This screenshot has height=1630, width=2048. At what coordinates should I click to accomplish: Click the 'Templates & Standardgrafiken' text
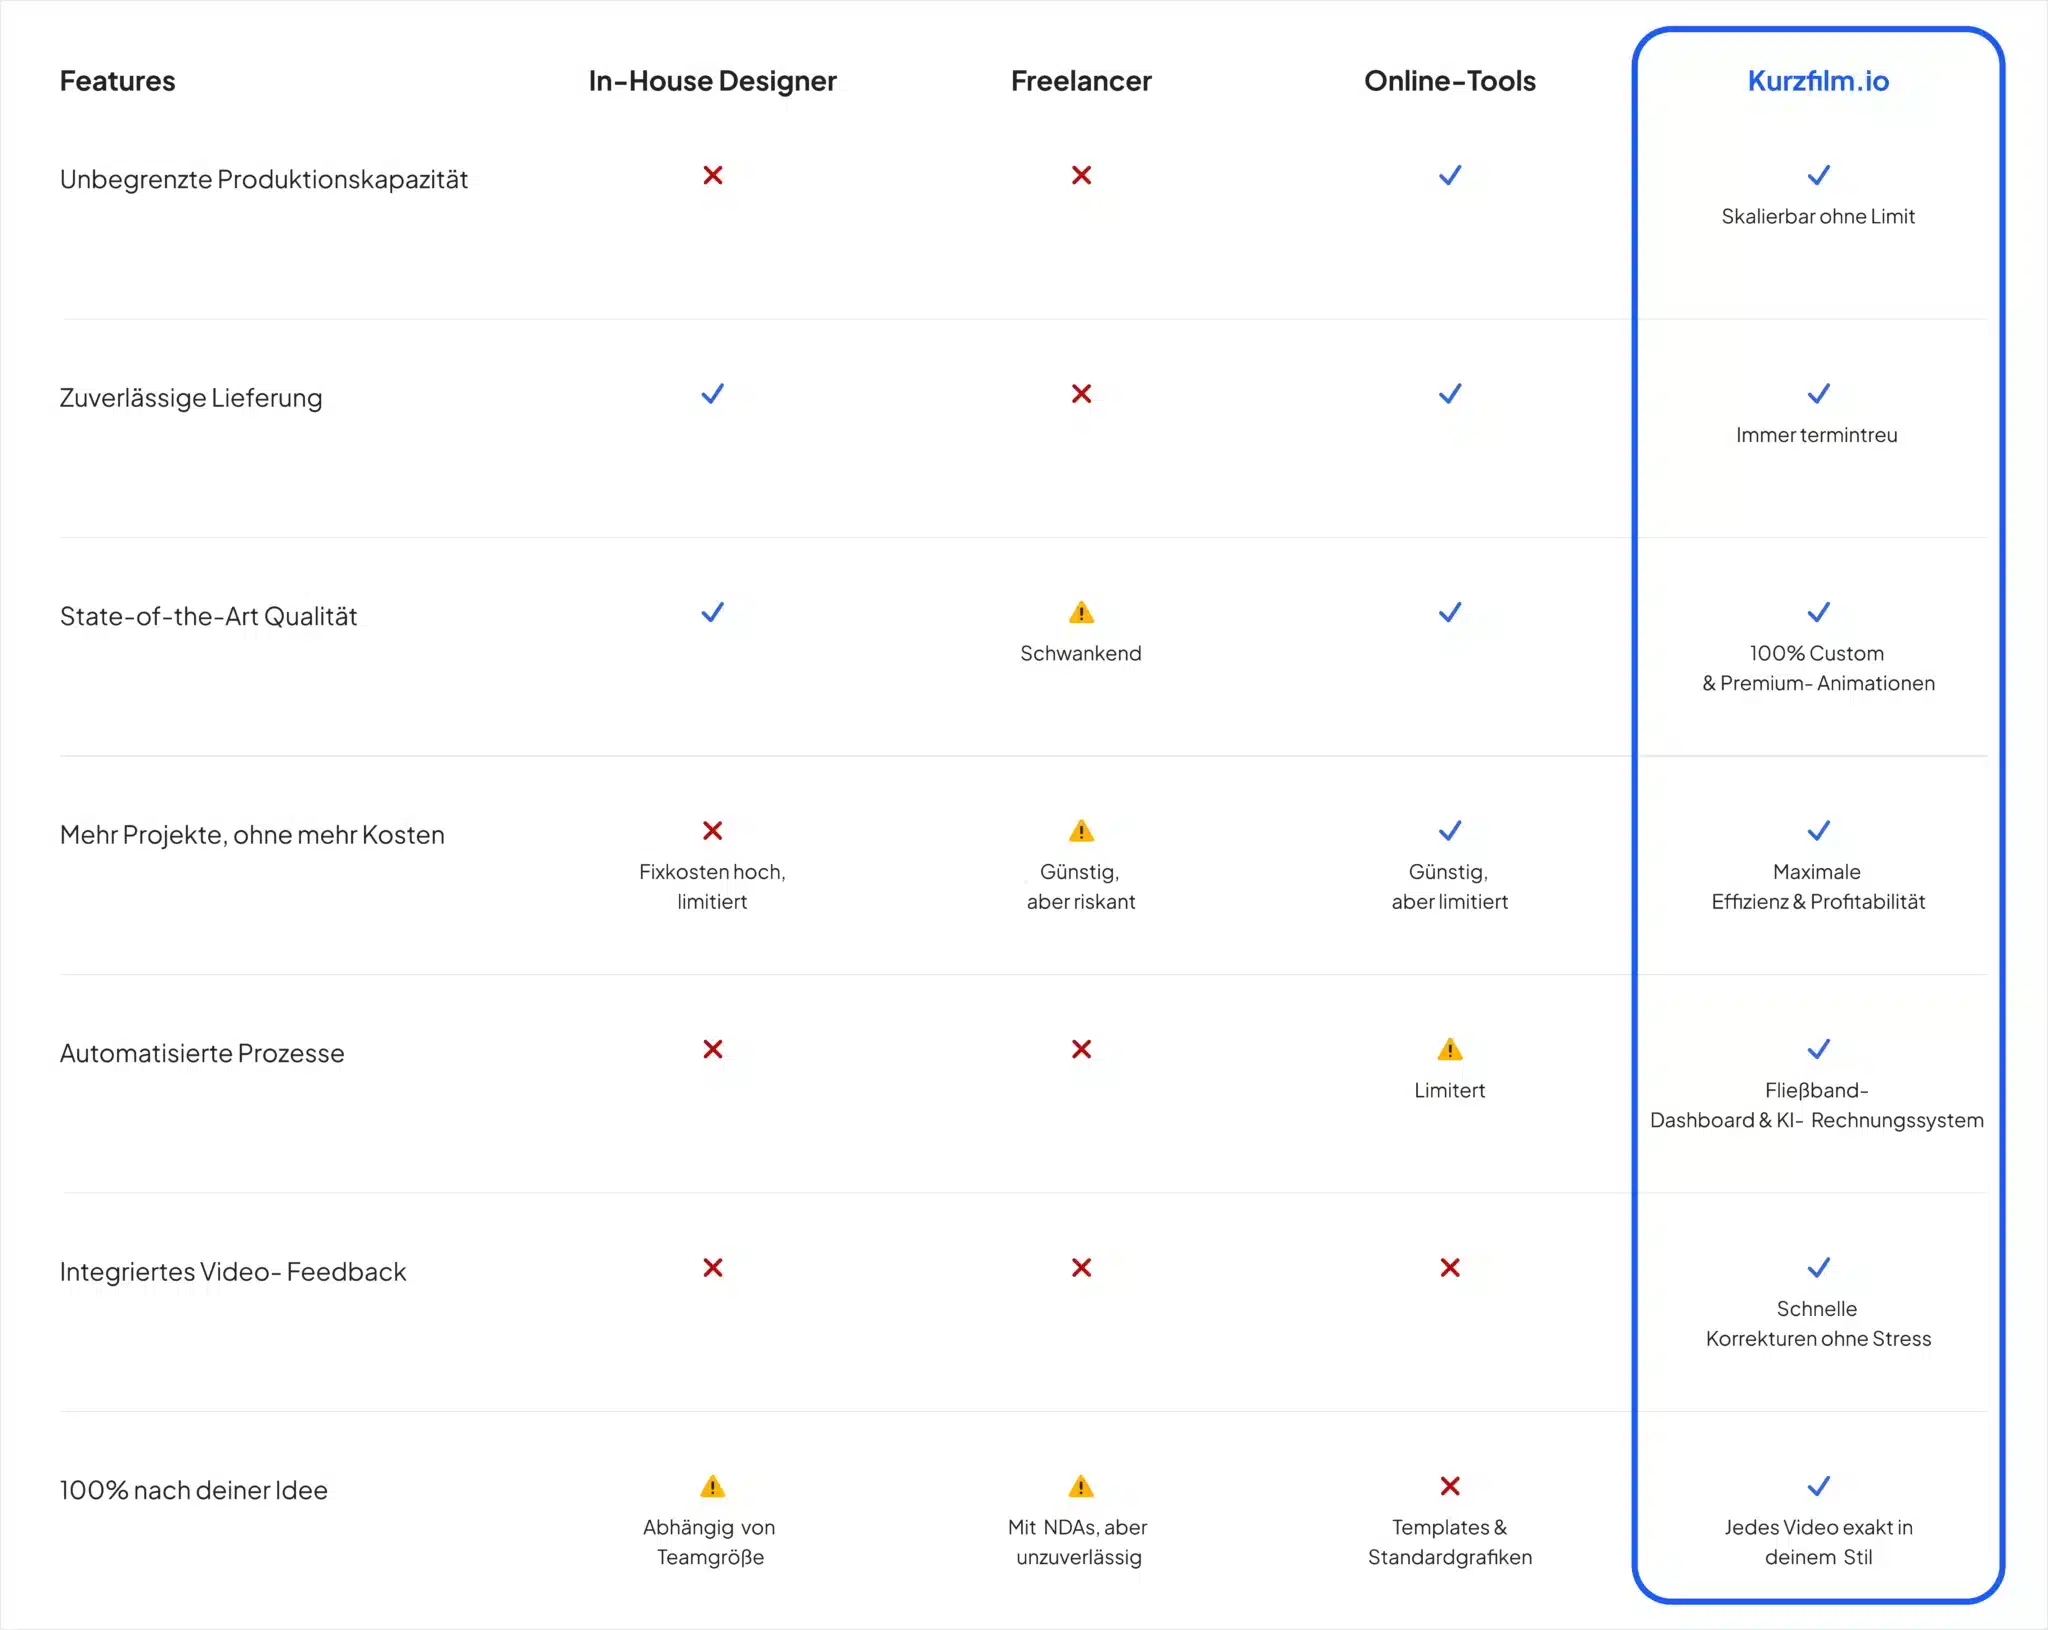[x=1450, y=1542]
